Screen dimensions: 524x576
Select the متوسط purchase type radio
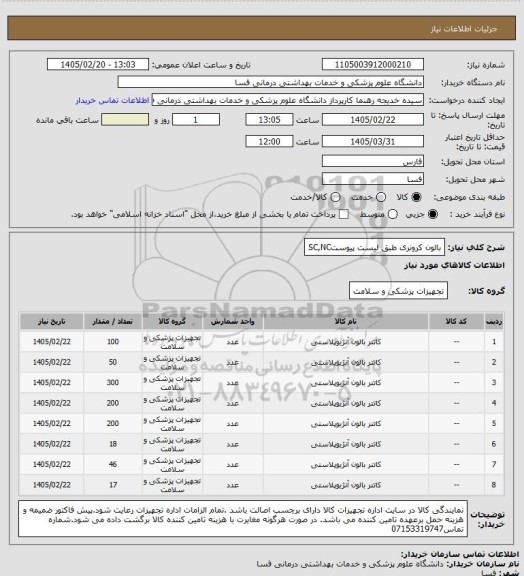[x=392, y=214]
